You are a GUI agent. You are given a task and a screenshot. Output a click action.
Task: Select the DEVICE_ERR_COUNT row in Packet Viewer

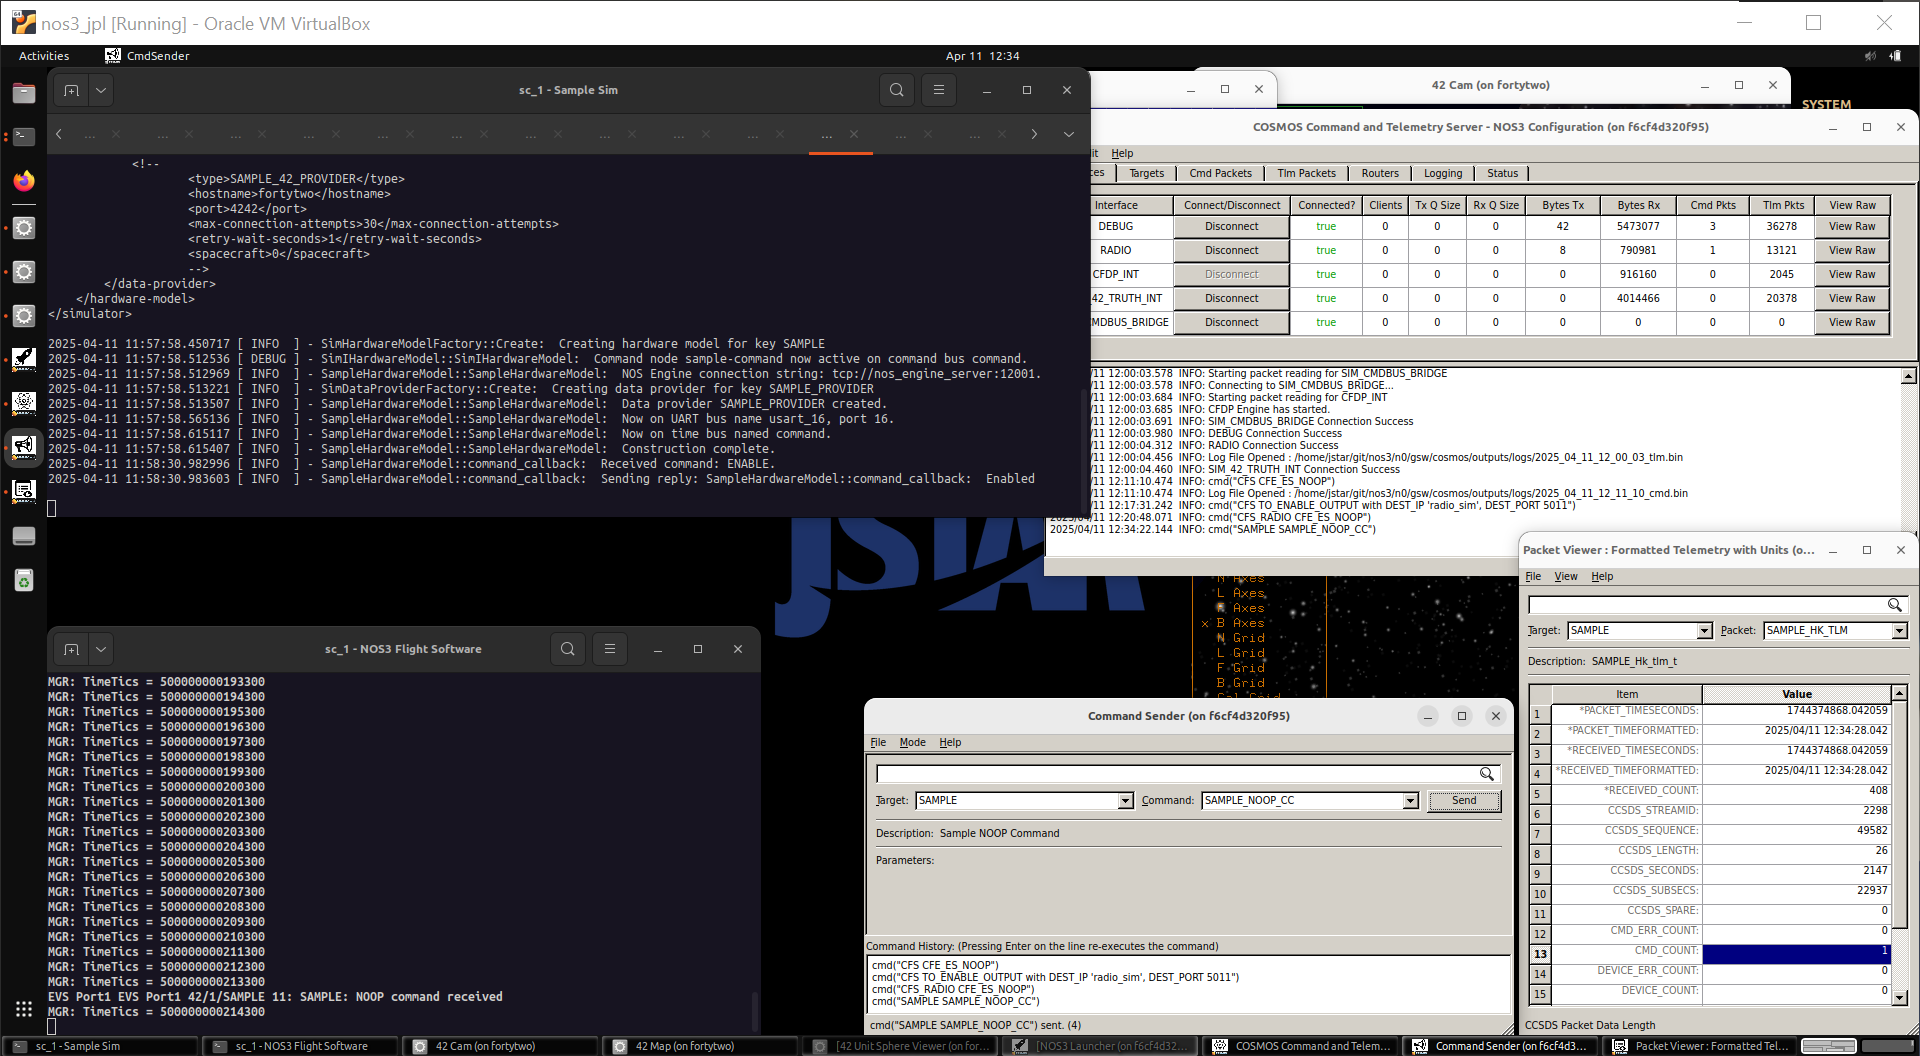click(1711, 972)
